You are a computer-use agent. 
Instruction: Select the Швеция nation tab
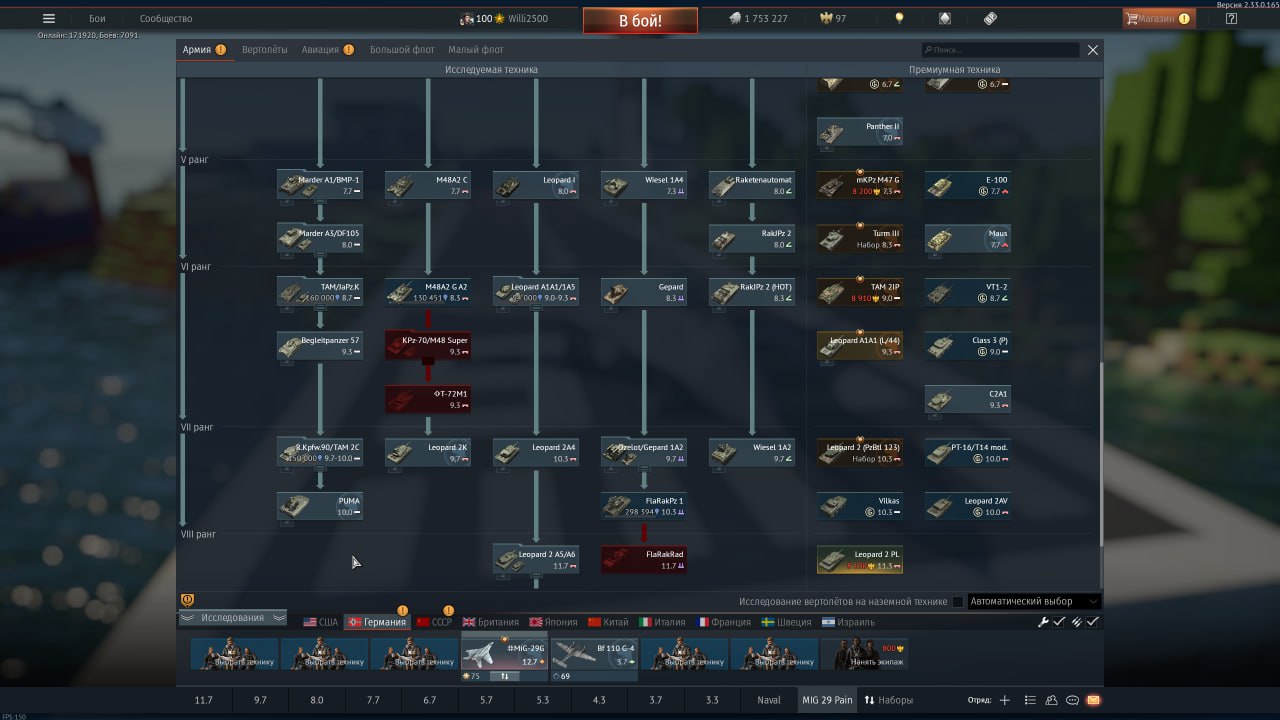[786, 622]
